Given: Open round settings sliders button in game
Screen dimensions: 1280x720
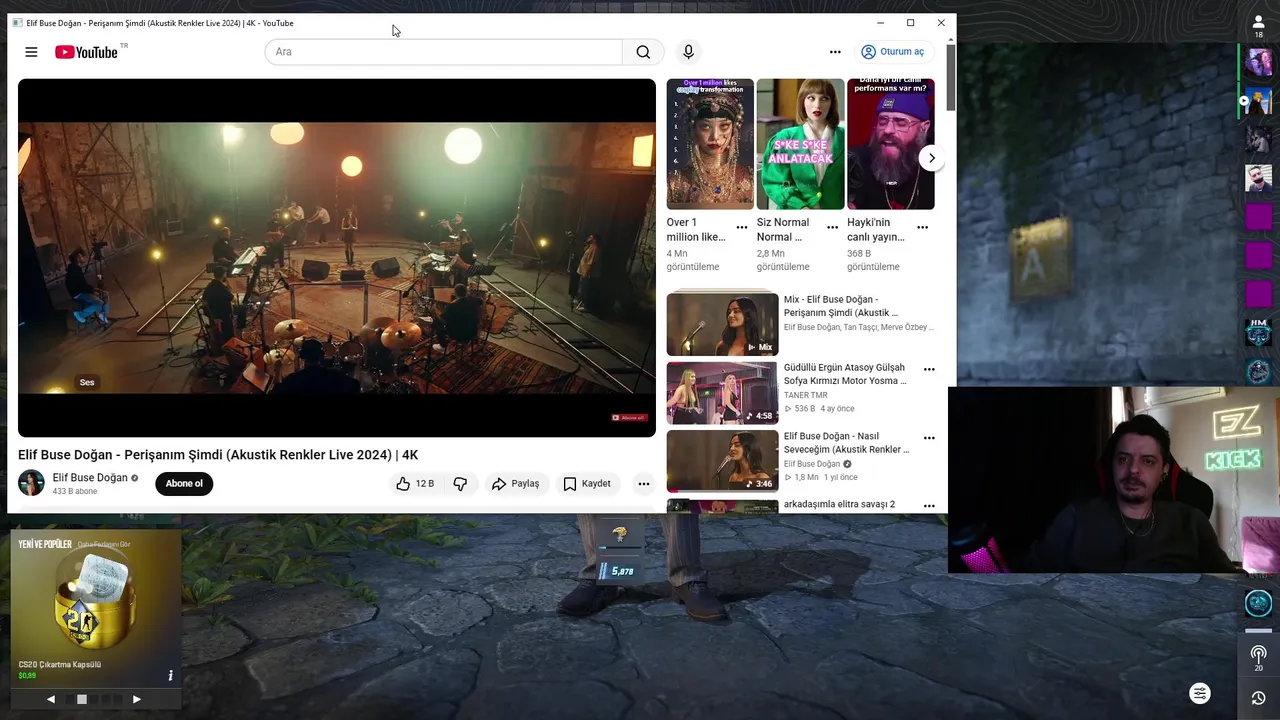Looking at the screenshot, I should pos(1200,693).
